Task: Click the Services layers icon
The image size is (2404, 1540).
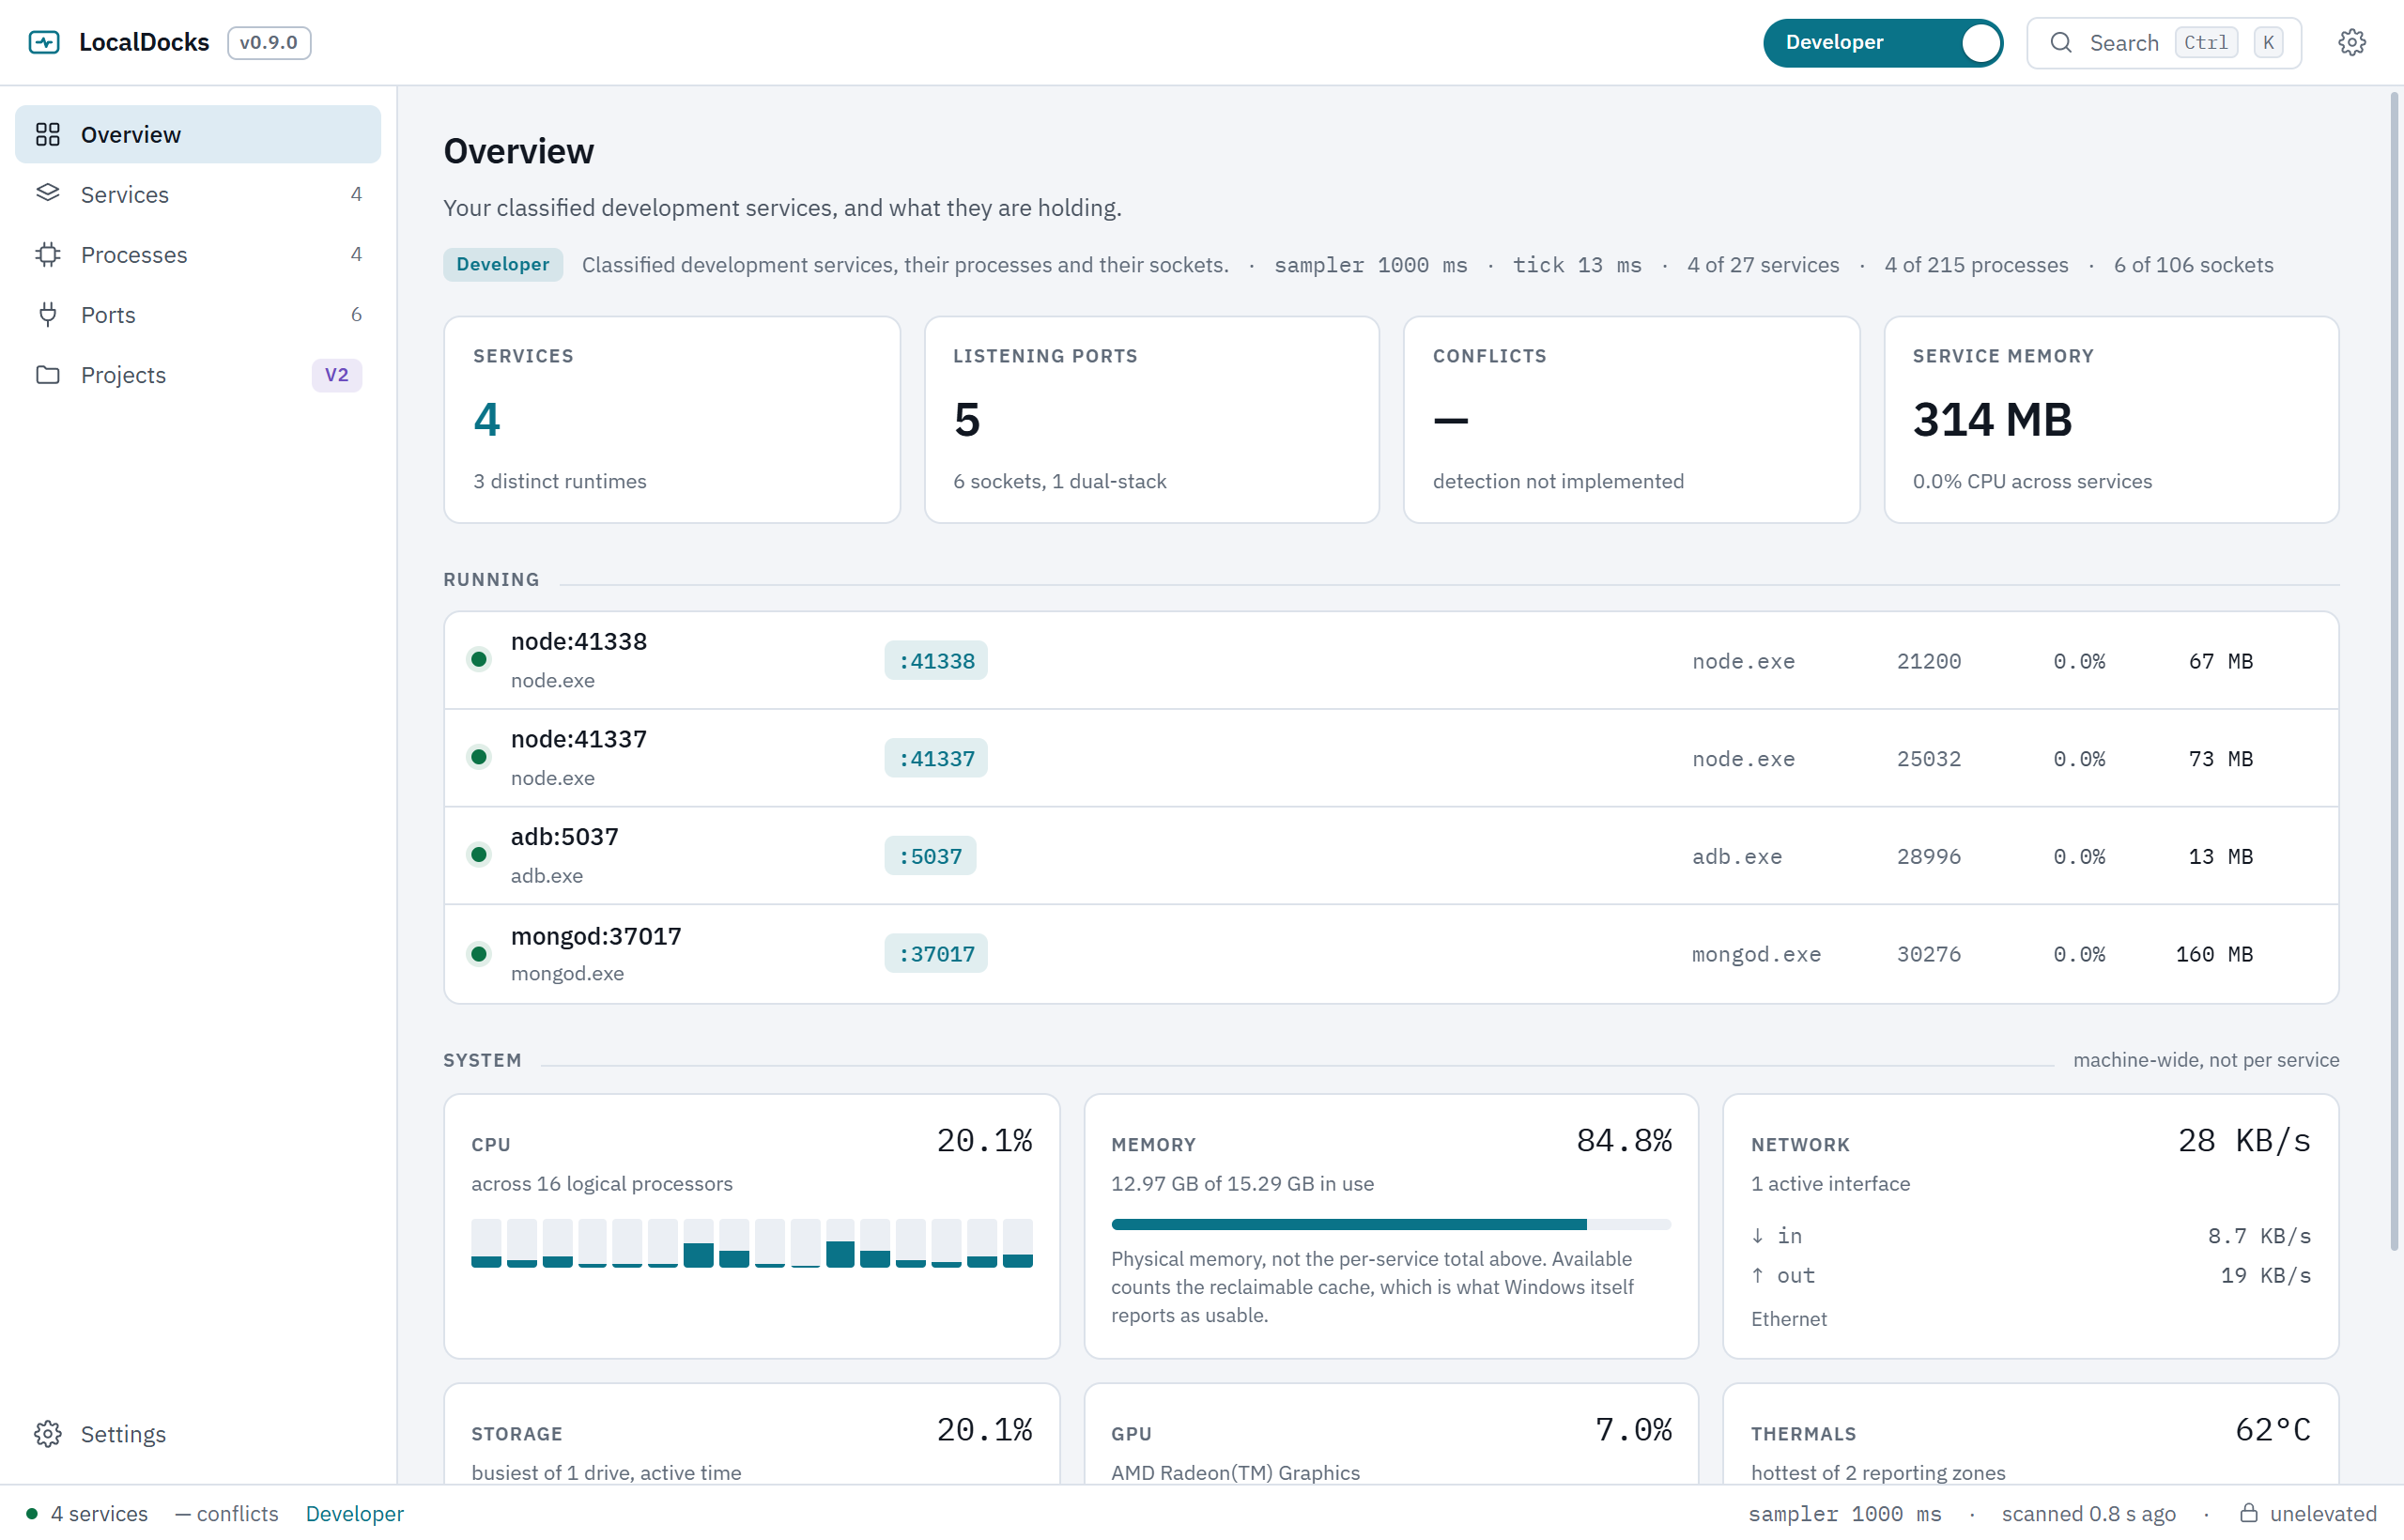Action: [48, 193]
